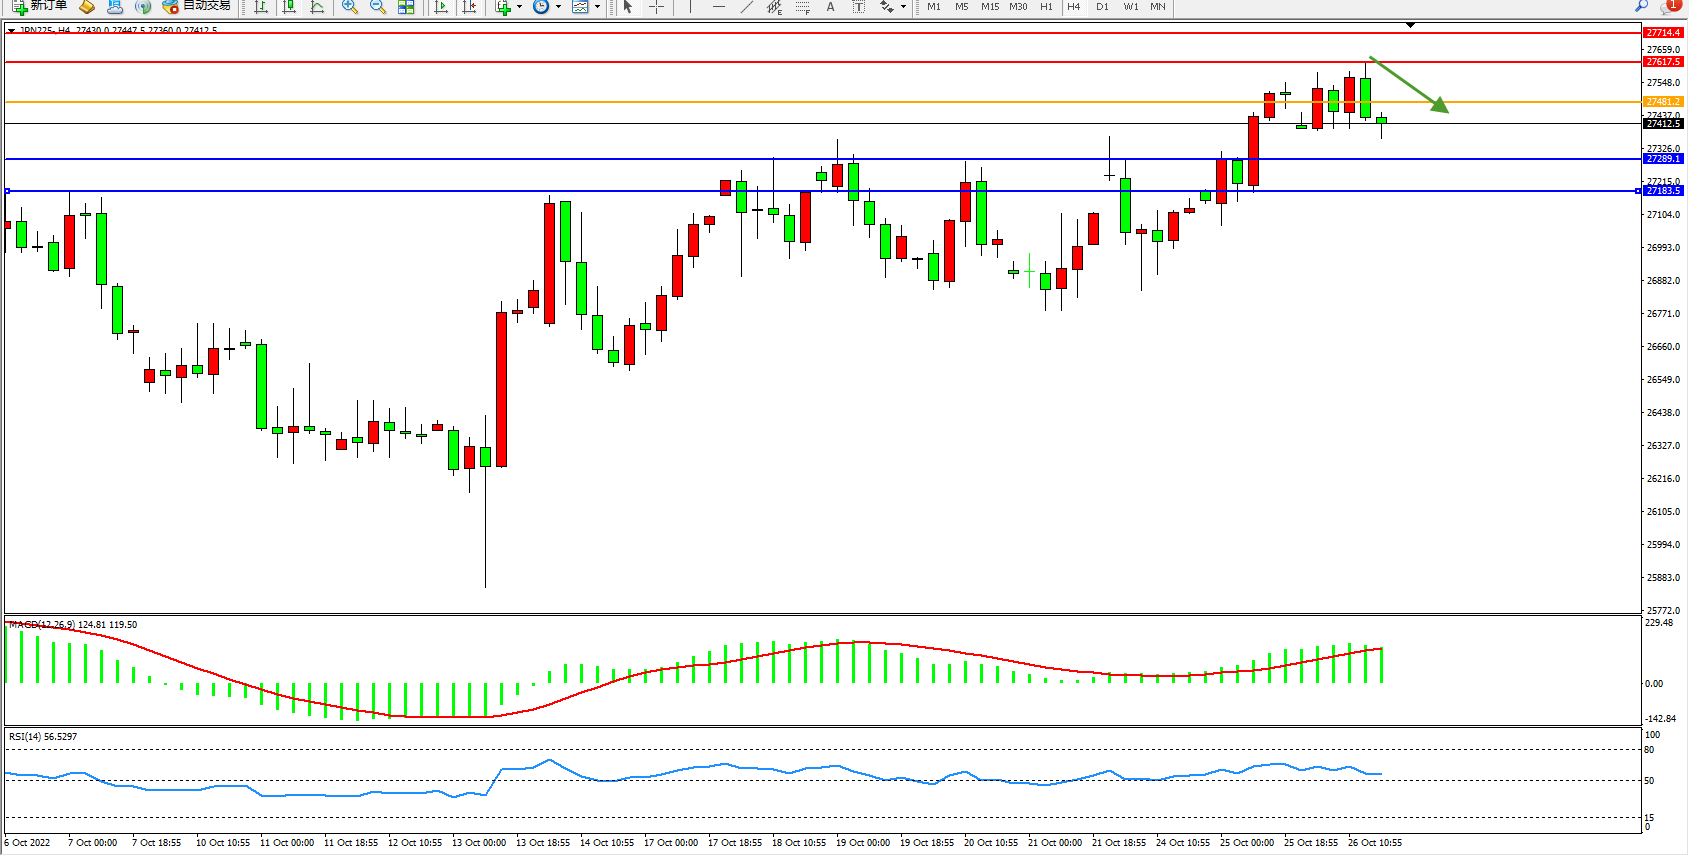Expand the chart templates dropdown arrow

(597, 7)
